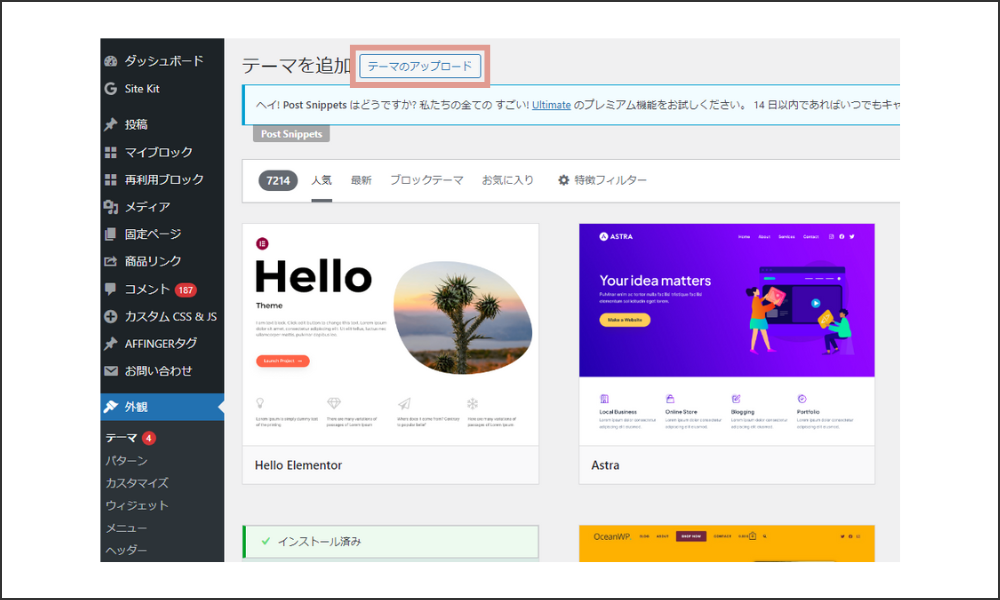1000x600 pixels.
Task: Open お問い合わせ menu item
Action: [158, 371]
